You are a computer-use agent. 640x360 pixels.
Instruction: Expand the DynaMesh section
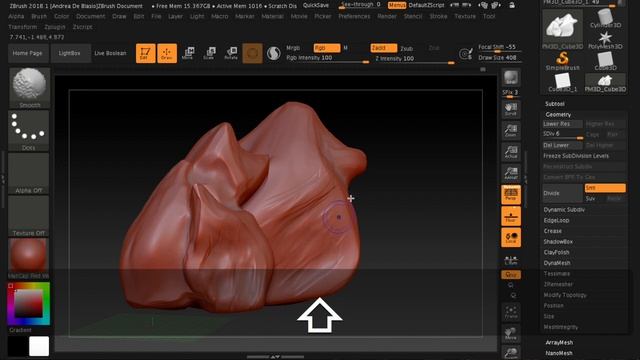557,263
